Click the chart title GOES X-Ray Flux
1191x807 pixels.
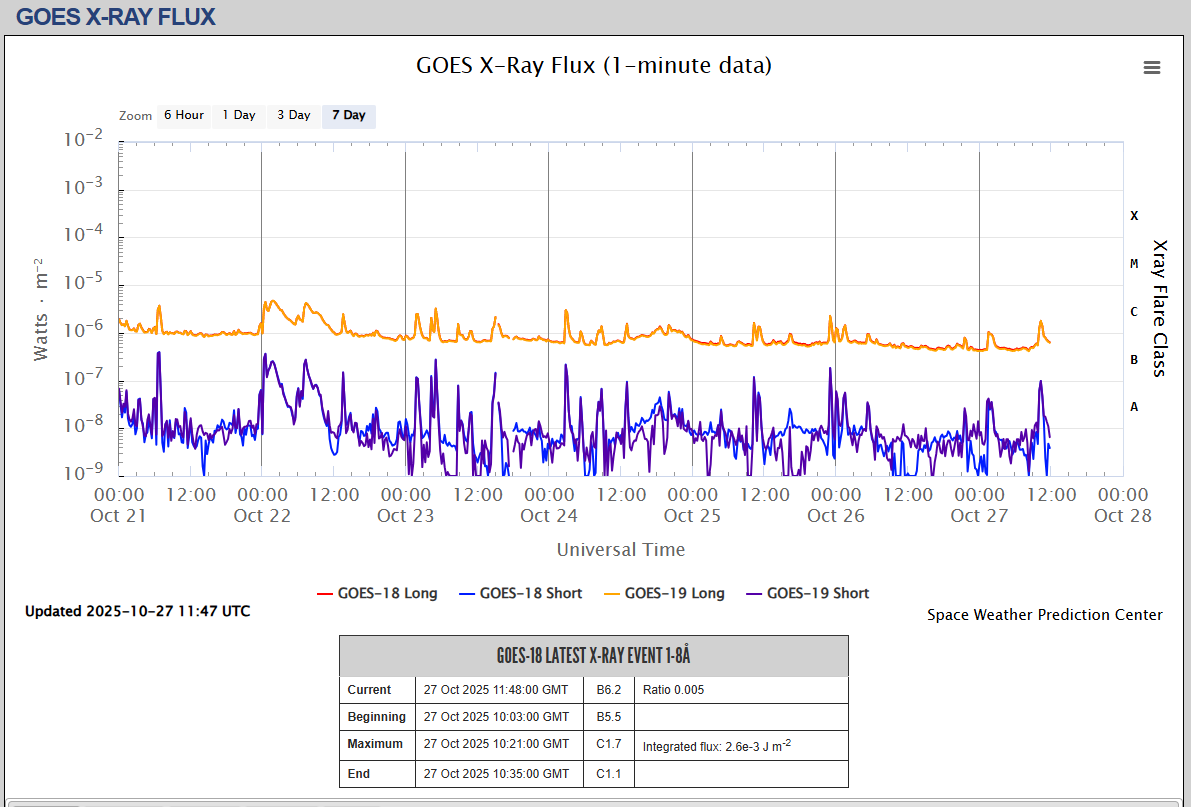click(594, 66)
